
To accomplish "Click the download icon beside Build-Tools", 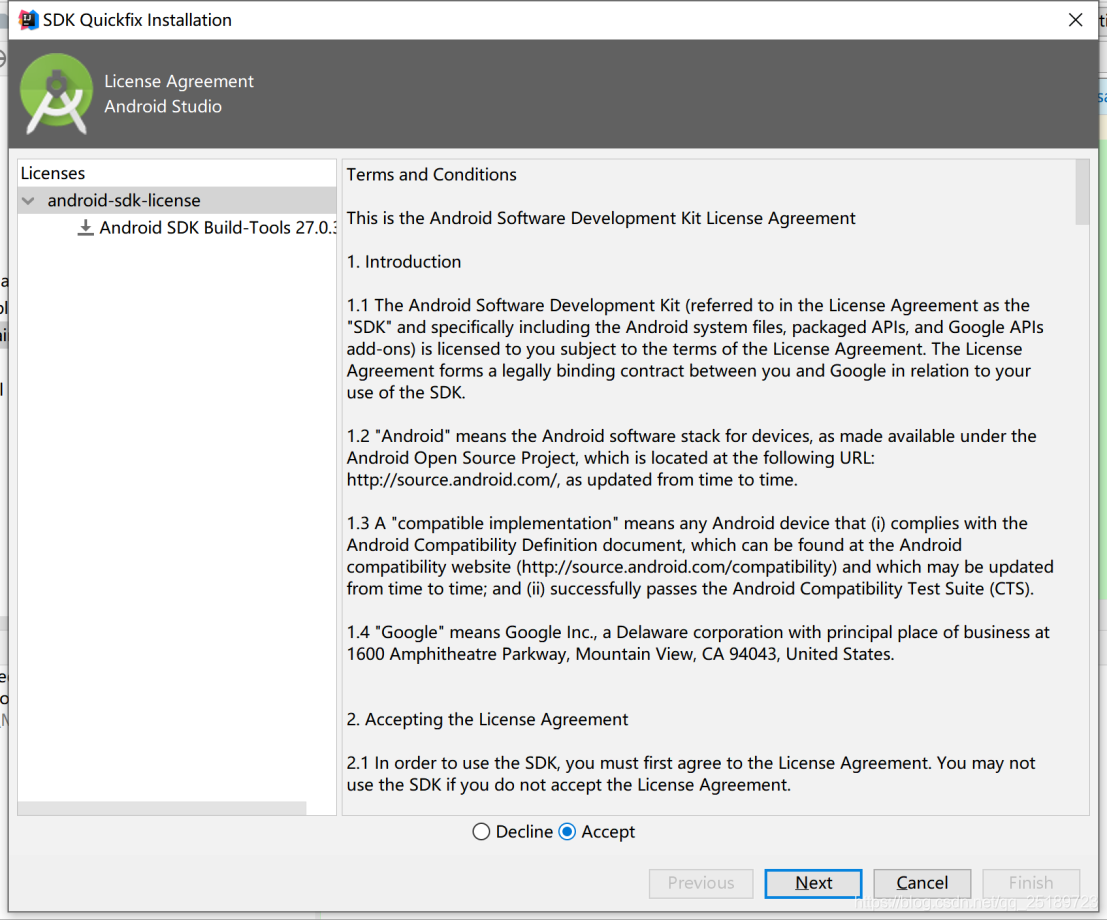I will [85, 228].
